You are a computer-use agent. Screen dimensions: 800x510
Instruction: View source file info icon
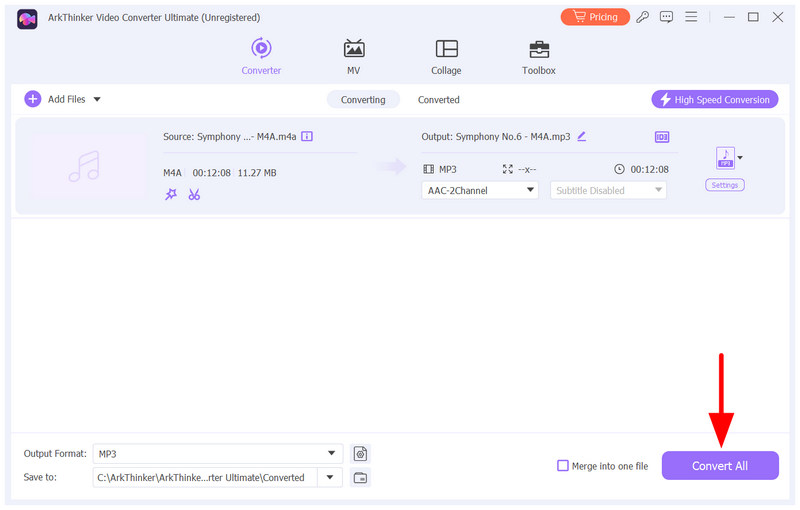307,136
